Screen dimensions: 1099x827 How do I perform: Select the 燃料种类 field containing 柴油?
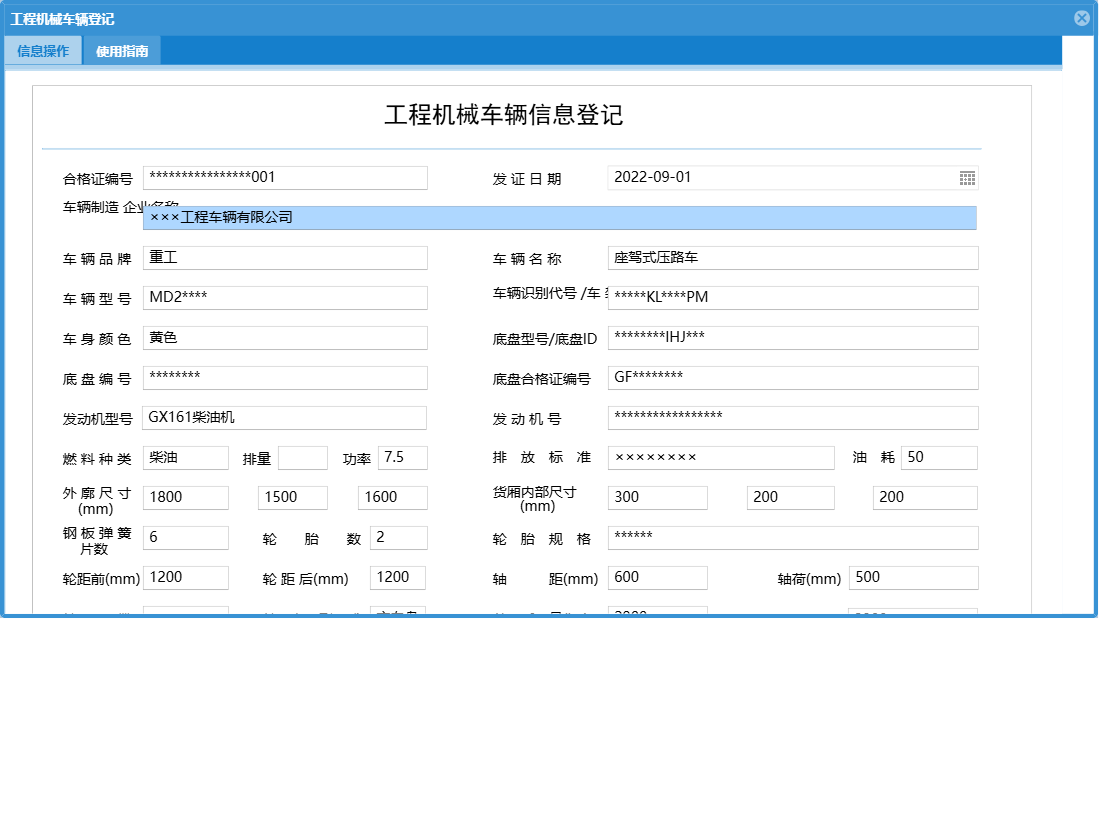[187, 457]
